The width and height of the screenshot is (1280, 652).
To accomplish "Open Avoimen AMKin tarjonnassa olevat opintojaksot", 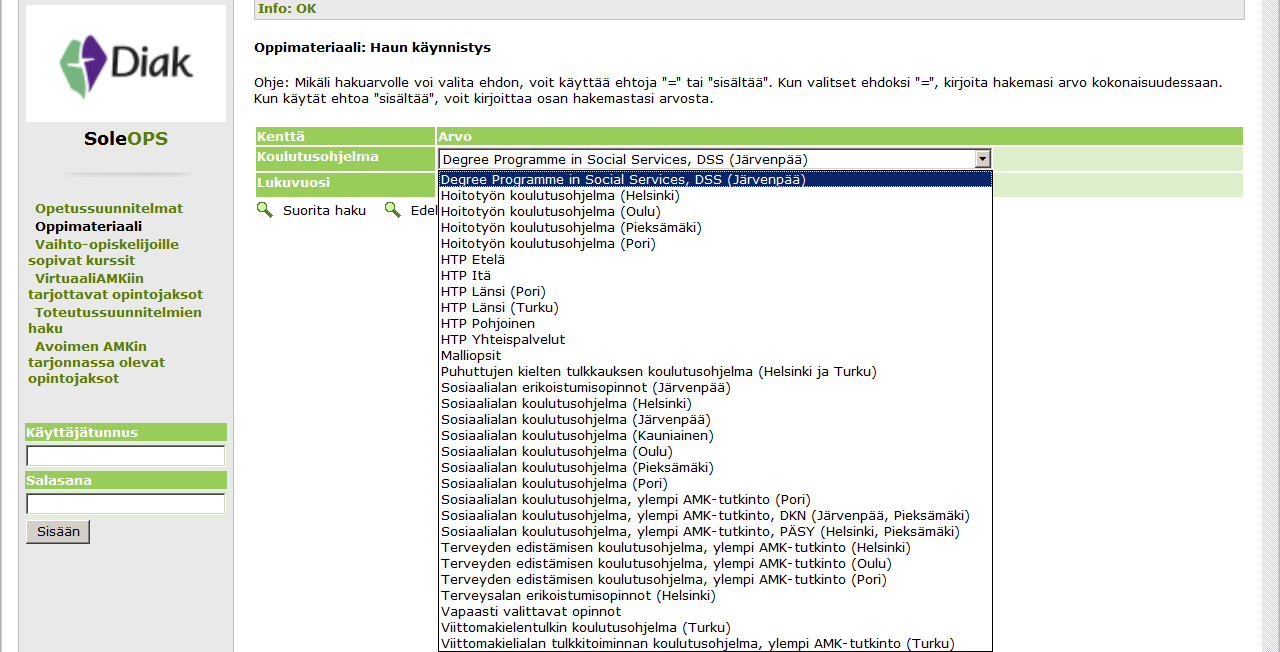I will coord(97,362).
